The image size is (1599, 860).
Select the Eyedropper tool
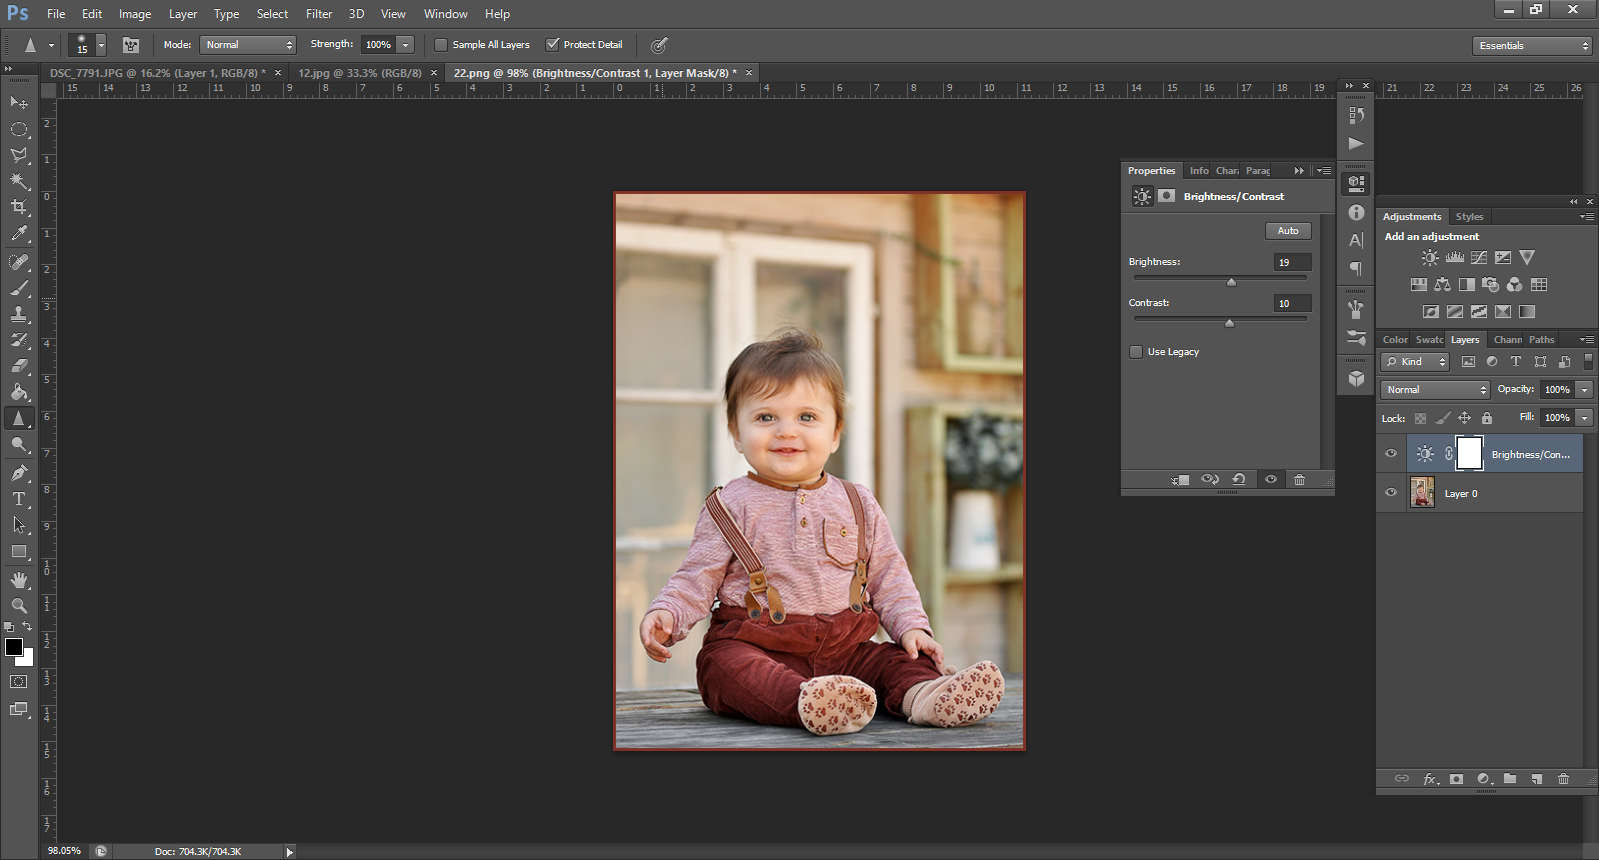pos(19,234)
